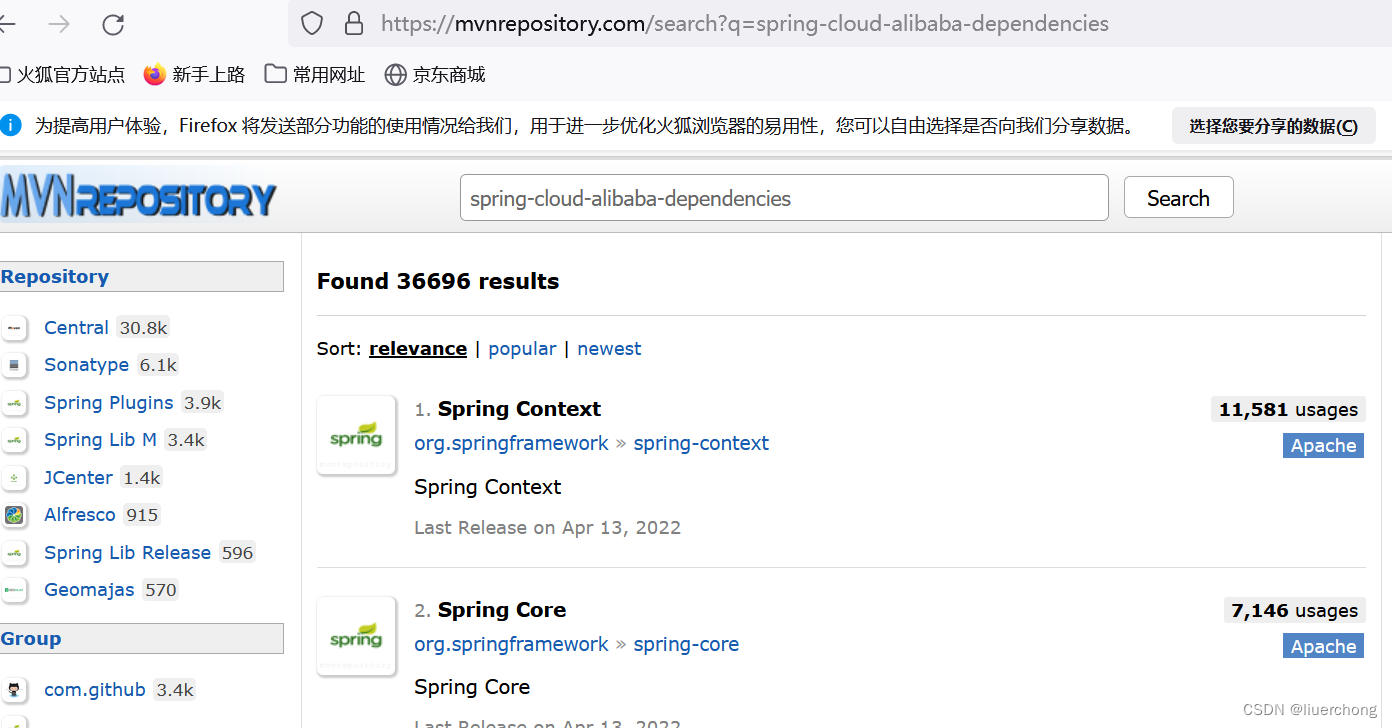View site security via the padlock icon
Viewport: 1392px width, 728px height.
[353, 23]
